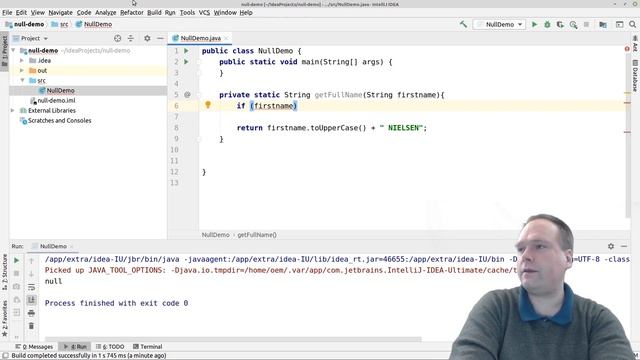Screen dimensions: 640x360
Task: Click the print icon in Run panel
Action: (31, 313)
